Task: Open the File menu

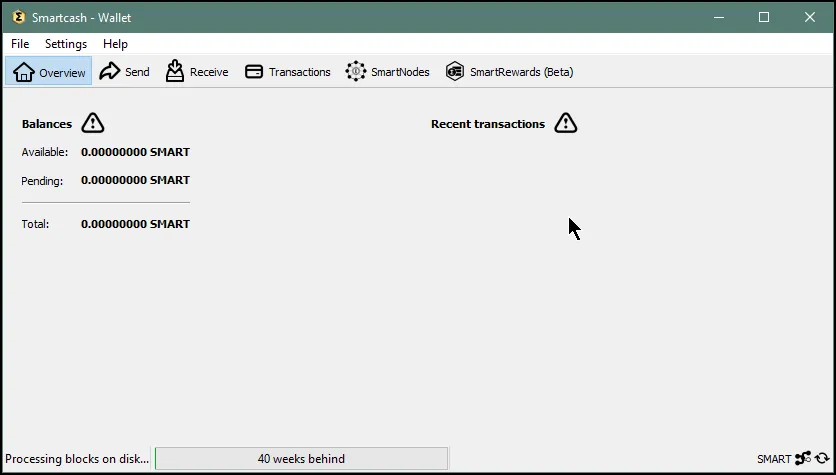Action: [20, 44]
